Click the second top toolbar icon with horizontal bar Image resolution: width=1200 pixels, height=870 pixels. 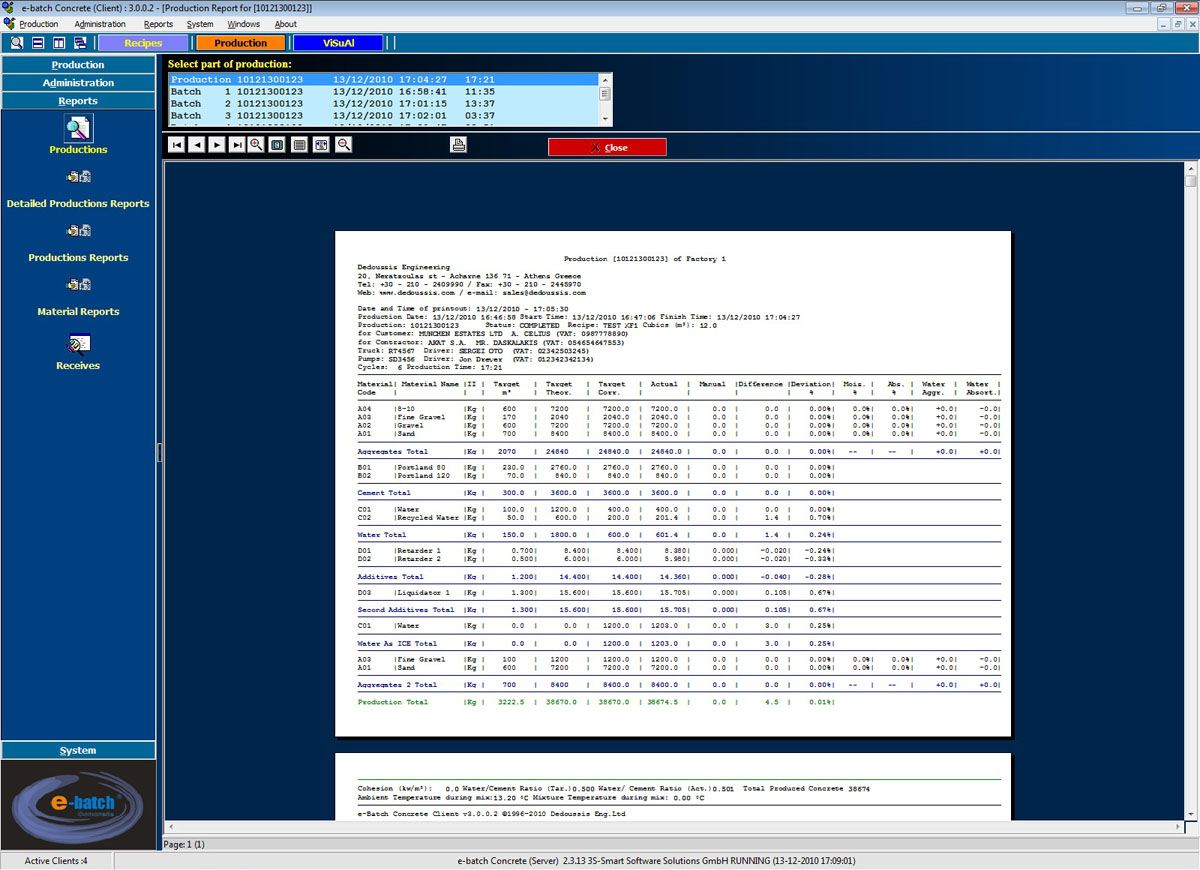pos(38,43)
